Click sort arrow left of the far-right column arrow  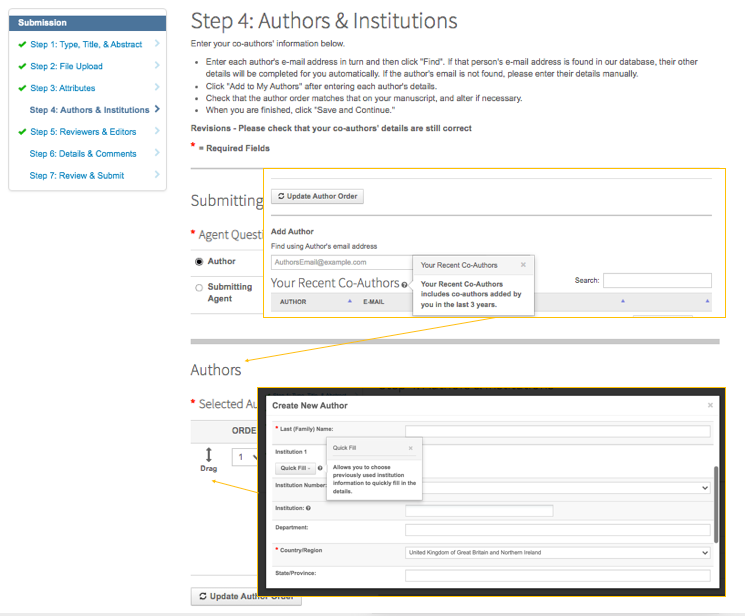coord(623,301)
